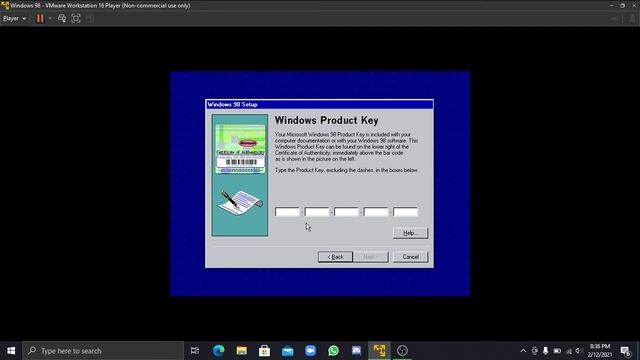Viewport: 640px width, 360px height.
Task: Click the first product key box
Action: pos(287,212)
